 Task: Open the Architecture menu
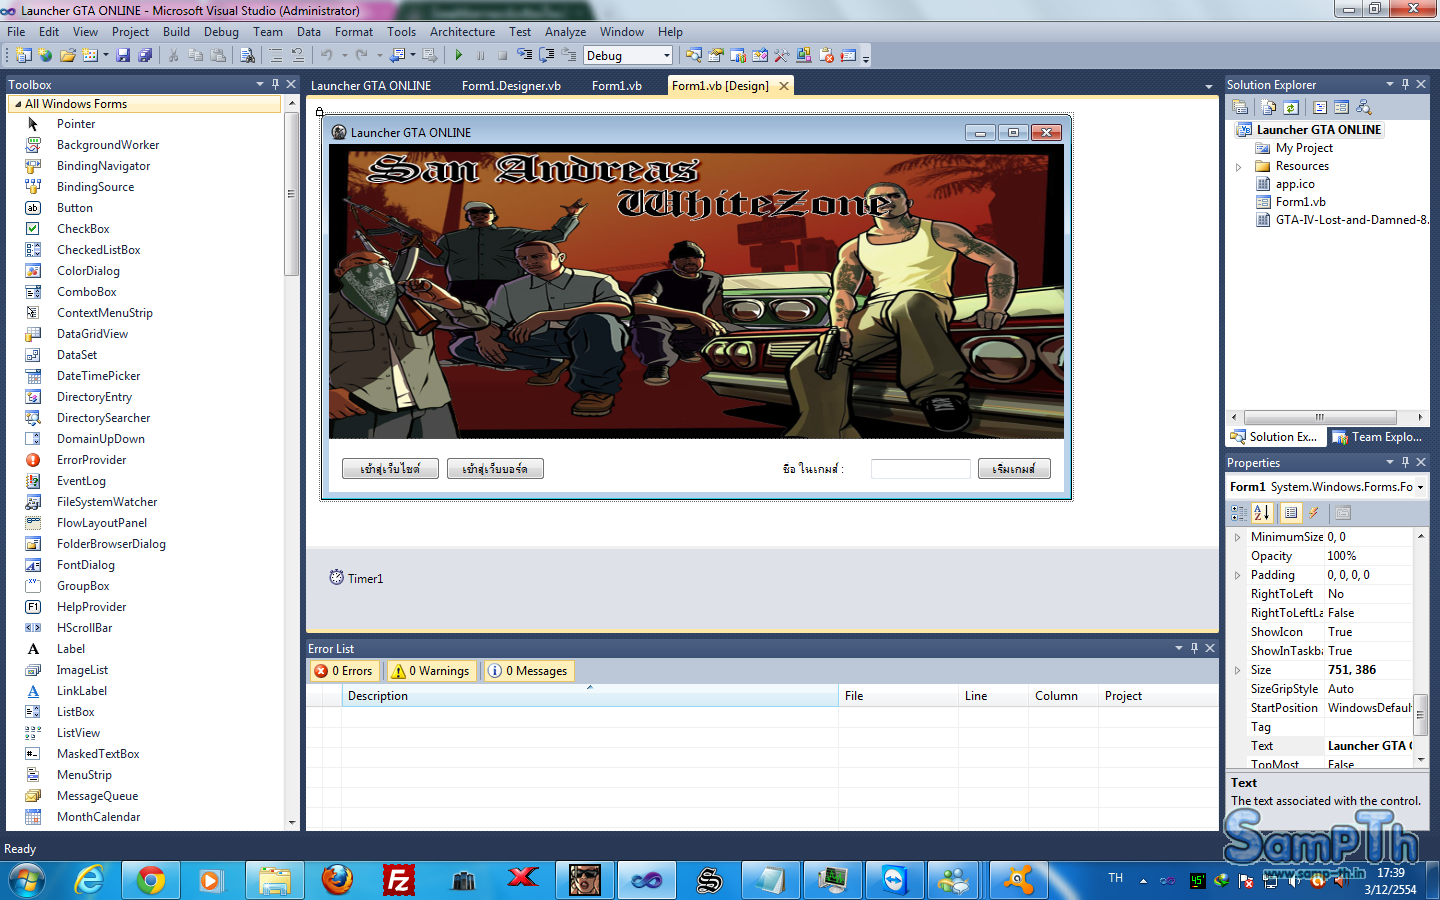462,32
